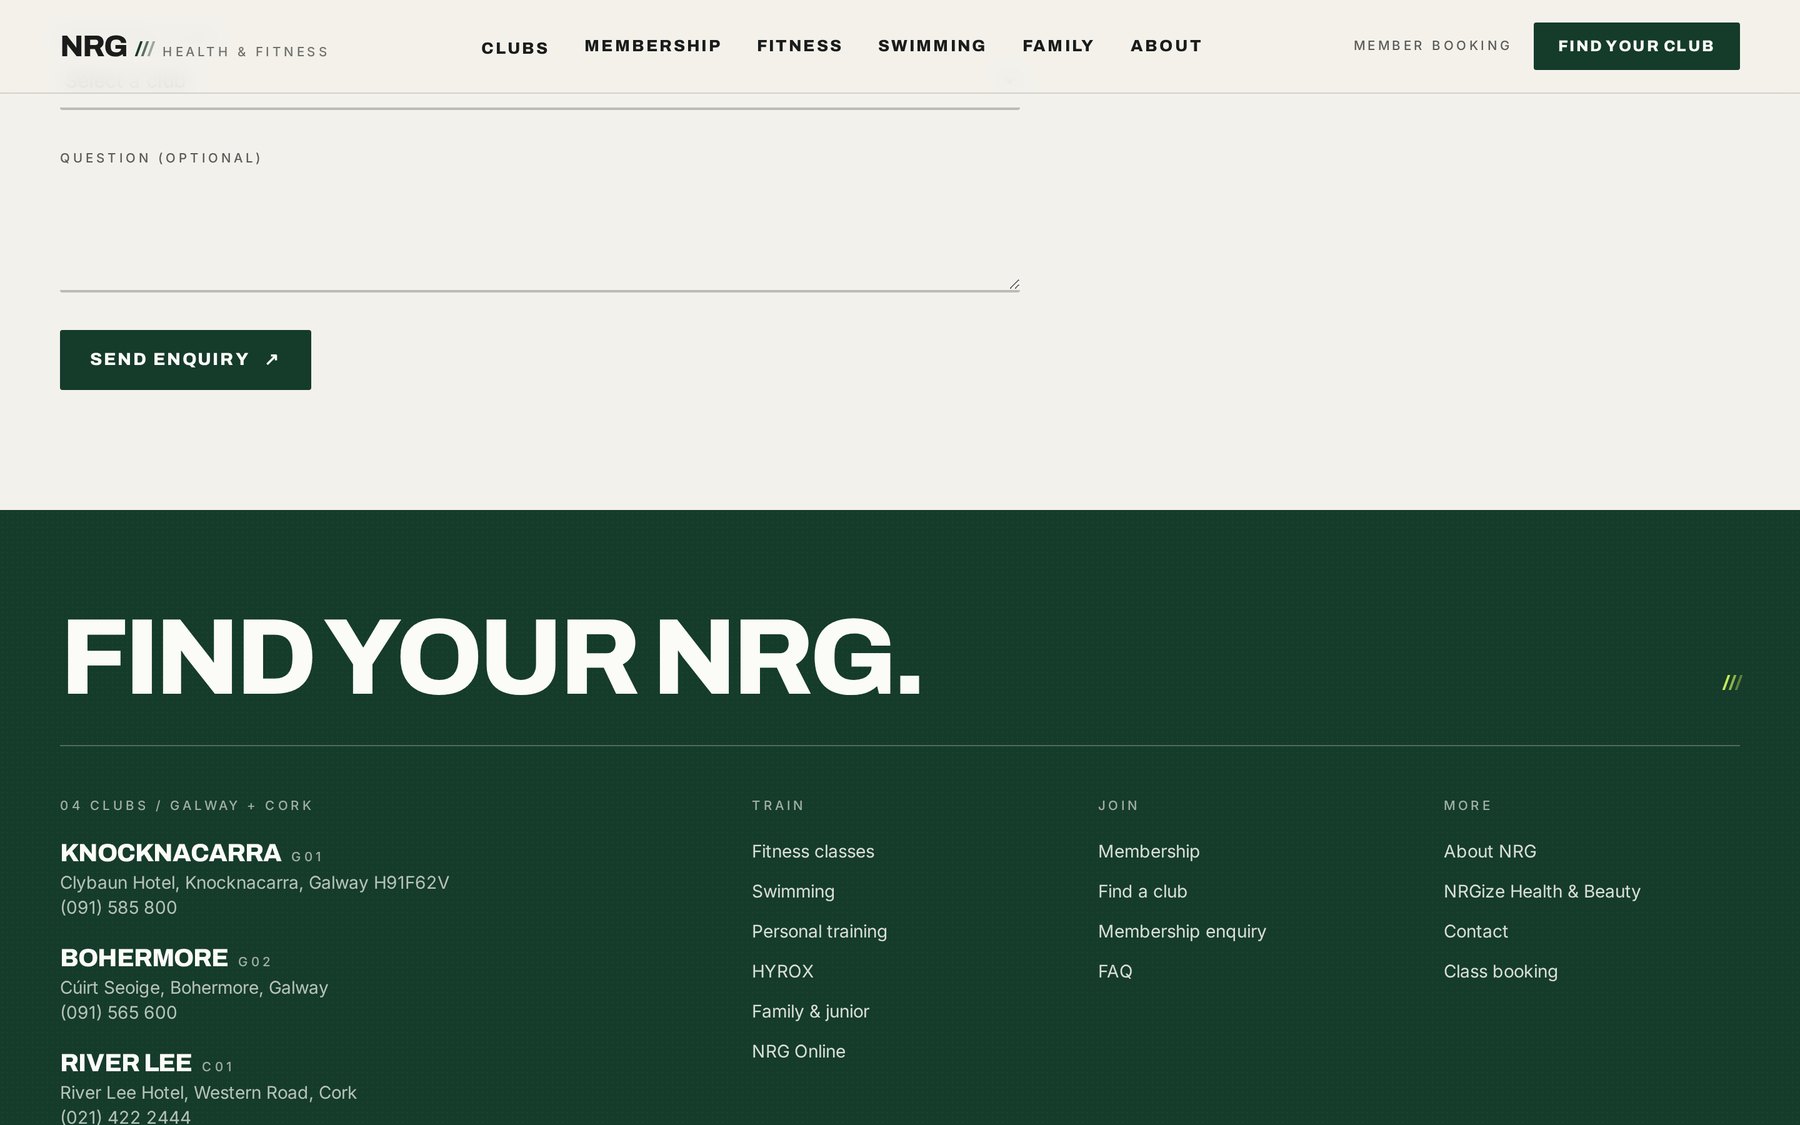Open Membership footer link under Join
1800x1125 pixels.
[x=1149, y=852]
